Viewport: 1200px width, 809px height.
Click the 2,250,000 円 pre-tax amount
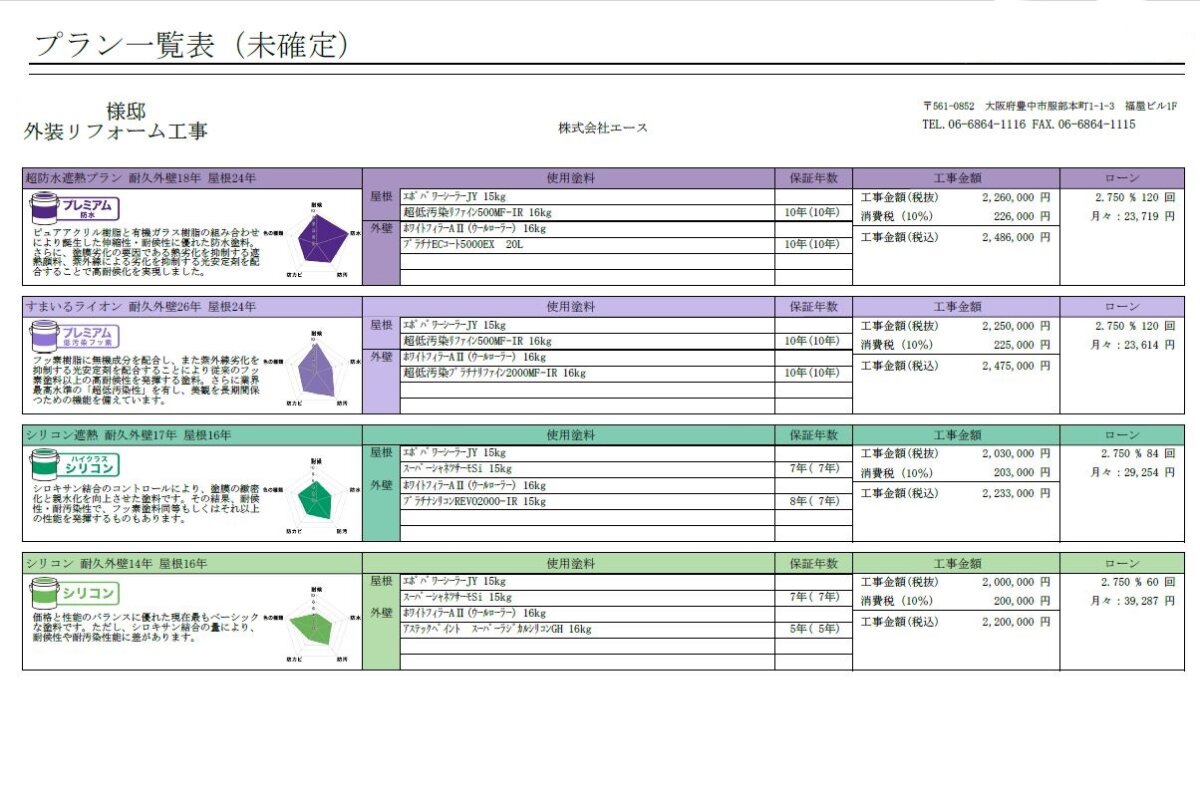[x=1016, y=325]
